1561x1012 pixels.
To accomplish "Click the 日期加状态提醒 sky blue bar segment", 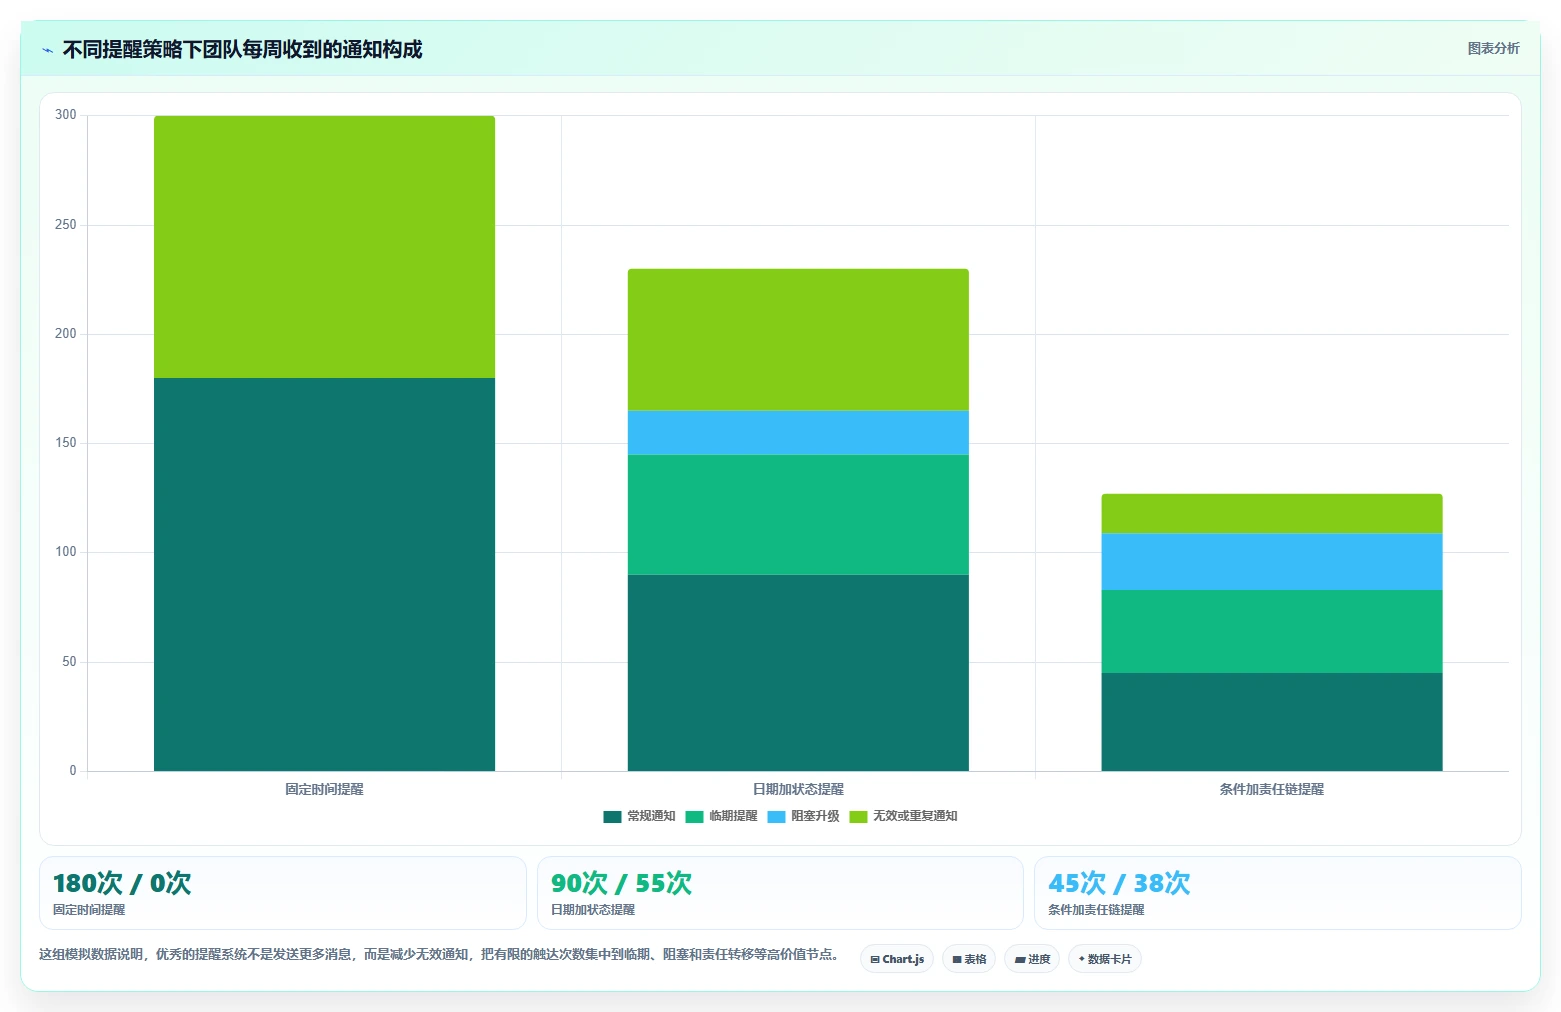I will pos(798,433).
